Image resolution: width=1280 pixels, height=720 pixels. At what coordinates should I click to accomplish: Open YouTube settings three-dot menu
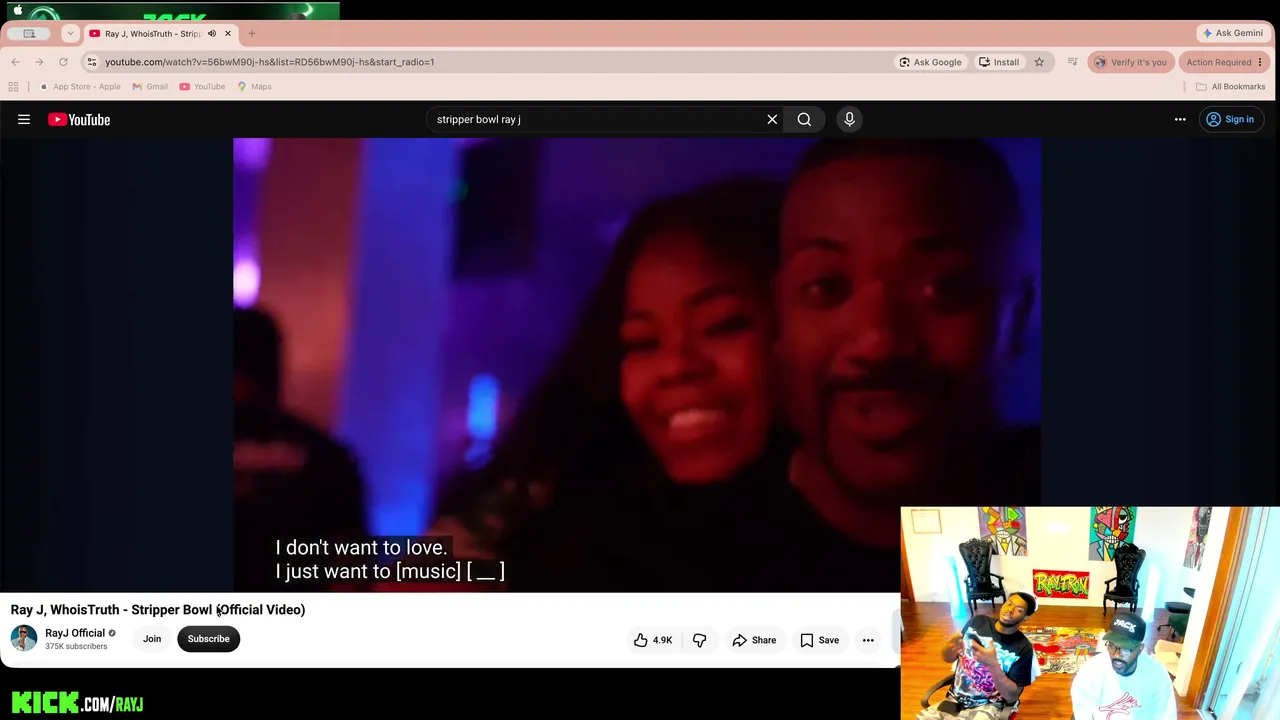[1180, 120]
